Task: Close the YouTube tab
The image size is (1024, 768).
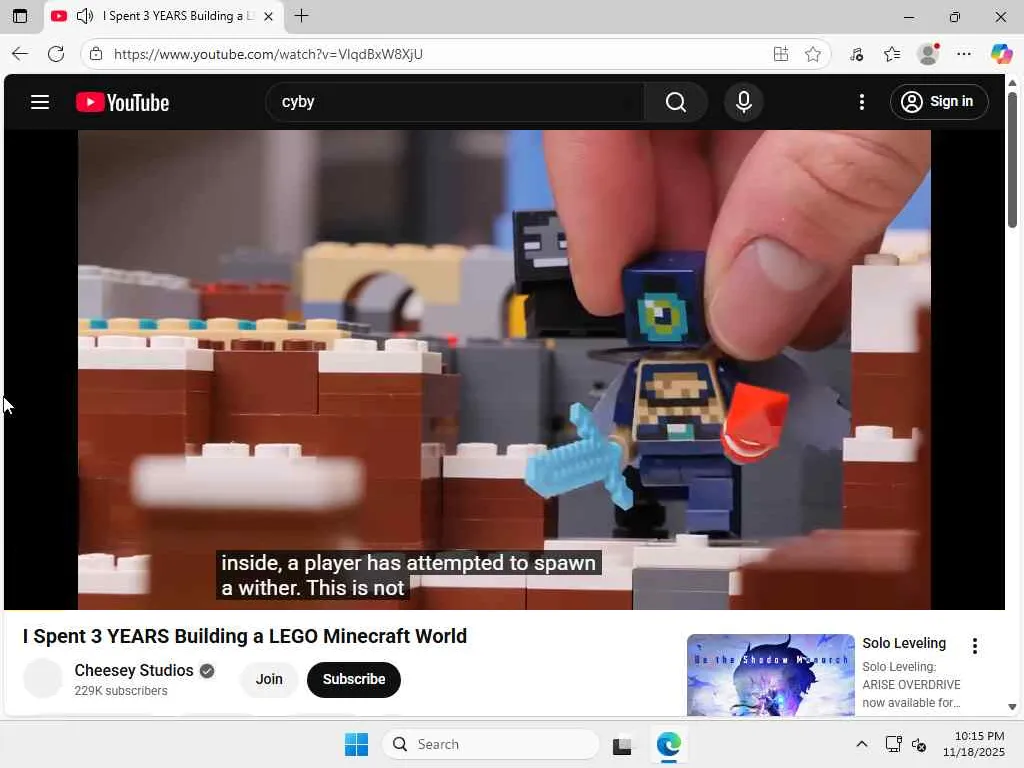Action: (268, 16)
